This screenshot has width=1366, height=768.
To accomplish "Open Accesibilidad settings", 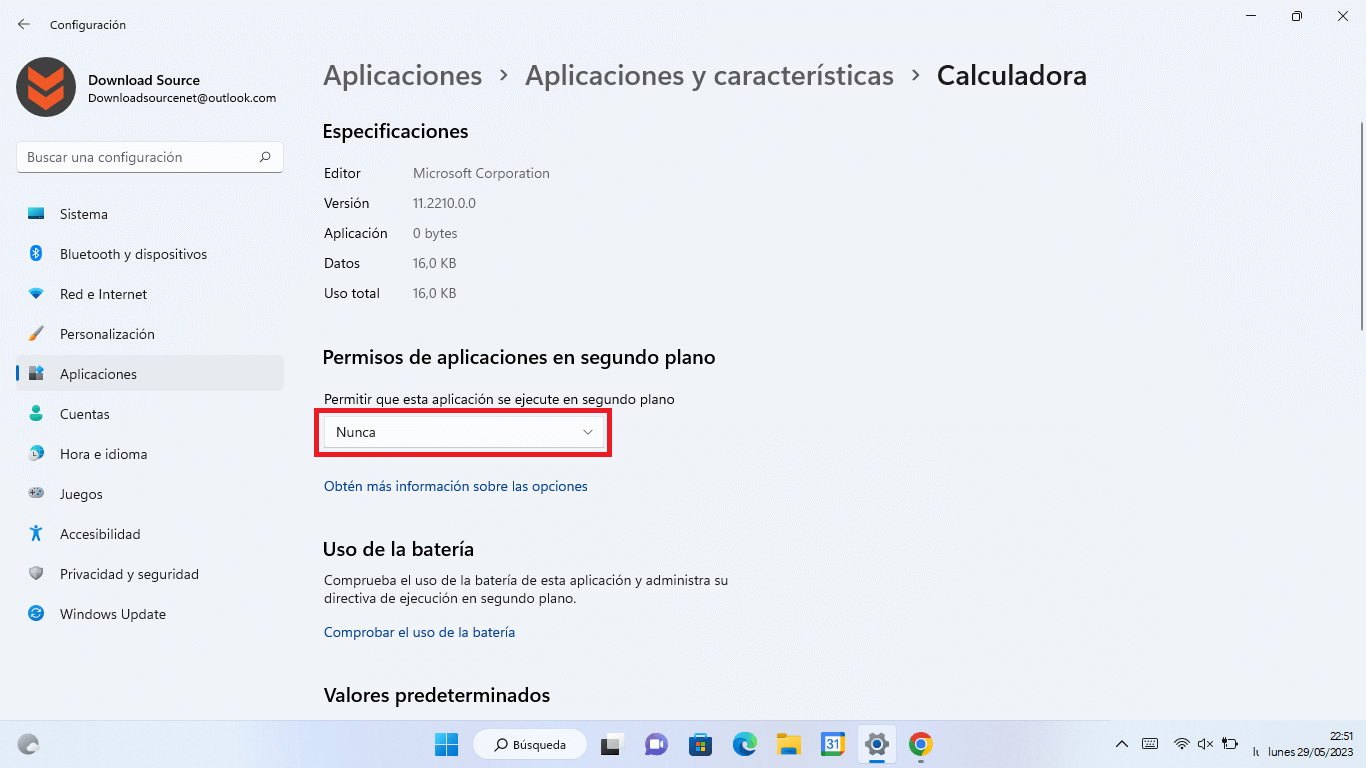I will [150, 534].
